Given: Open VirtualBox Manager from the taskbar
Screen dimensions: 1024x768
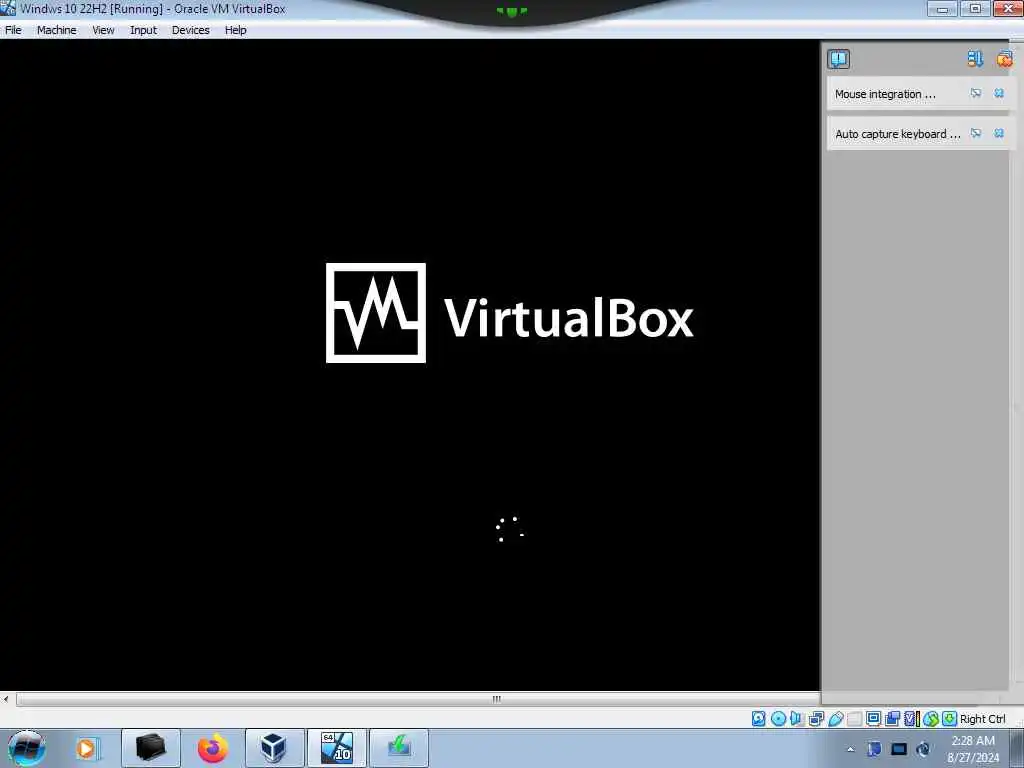Looking at the screenshot, I should [274, 748].
